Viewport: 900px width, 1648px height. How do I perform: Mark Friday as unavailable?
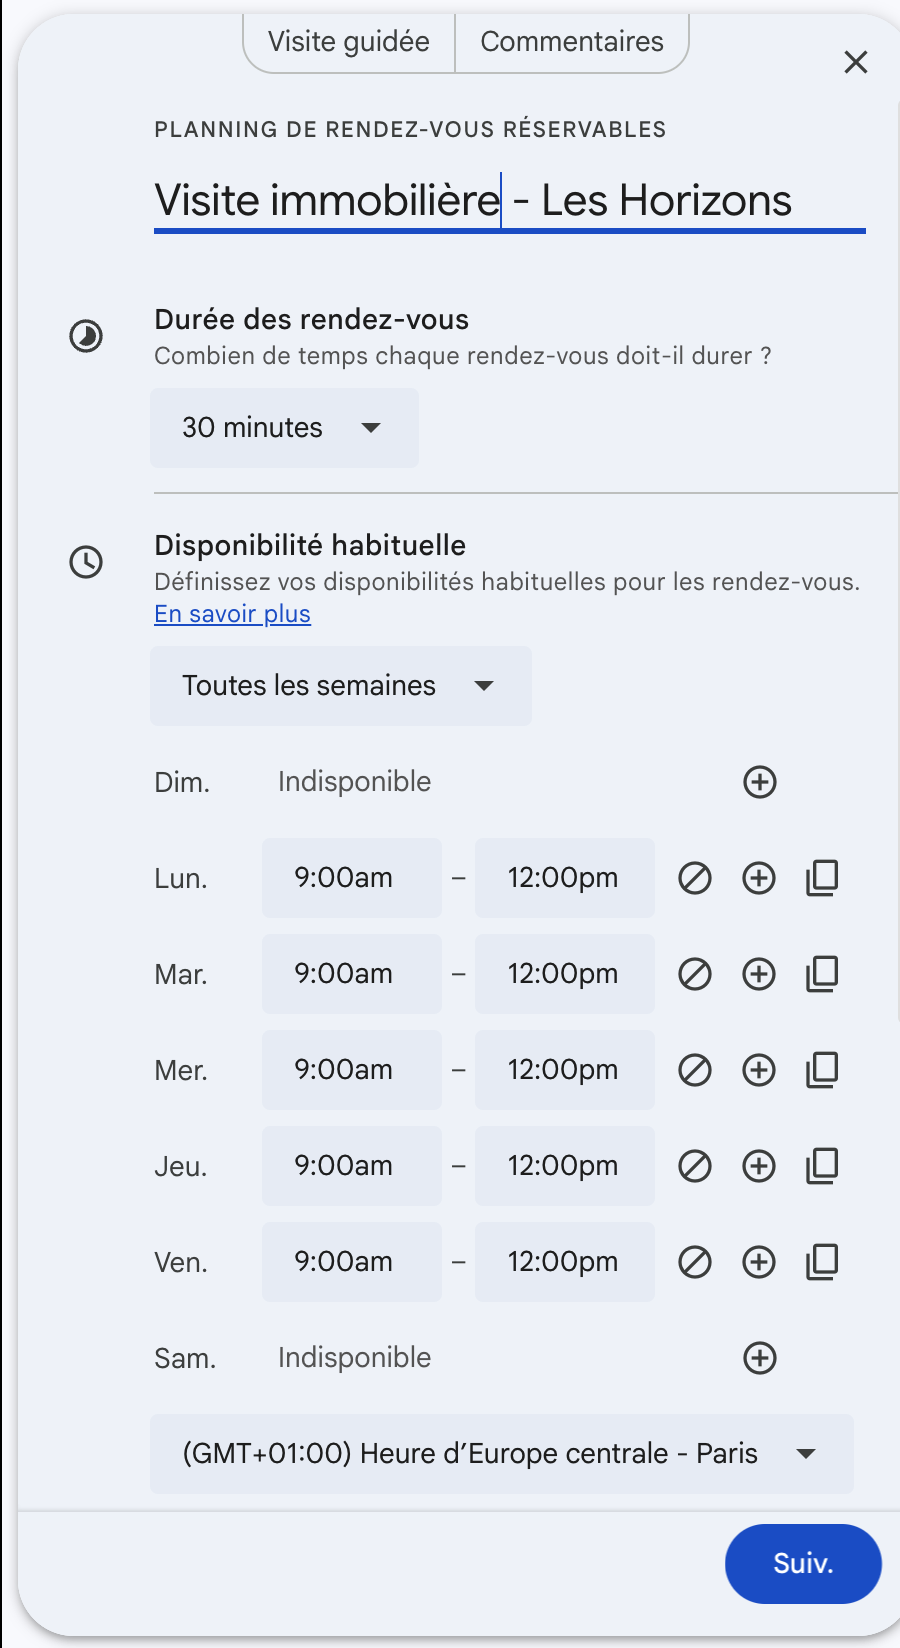tap(695, 1262)
